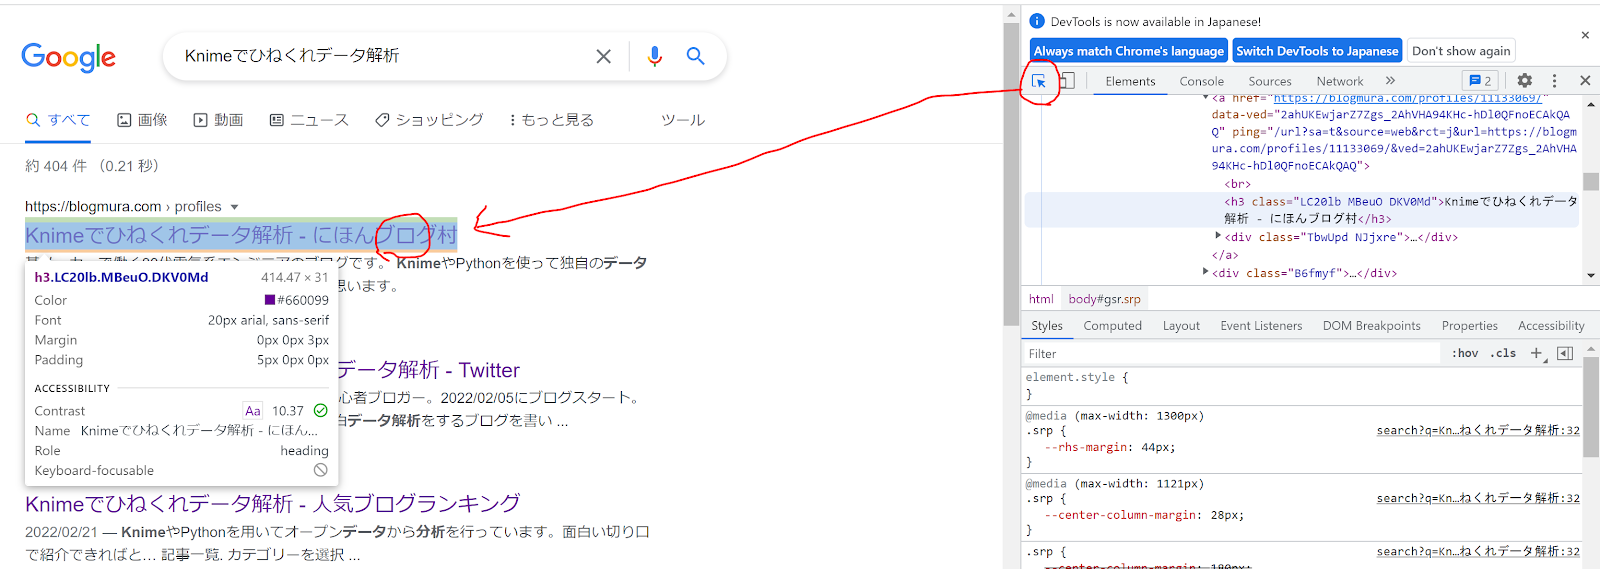This screenshot has width=1600, height=569.
Task: Select the br node in DOM tree
Action: click(x=1238, y=184)
